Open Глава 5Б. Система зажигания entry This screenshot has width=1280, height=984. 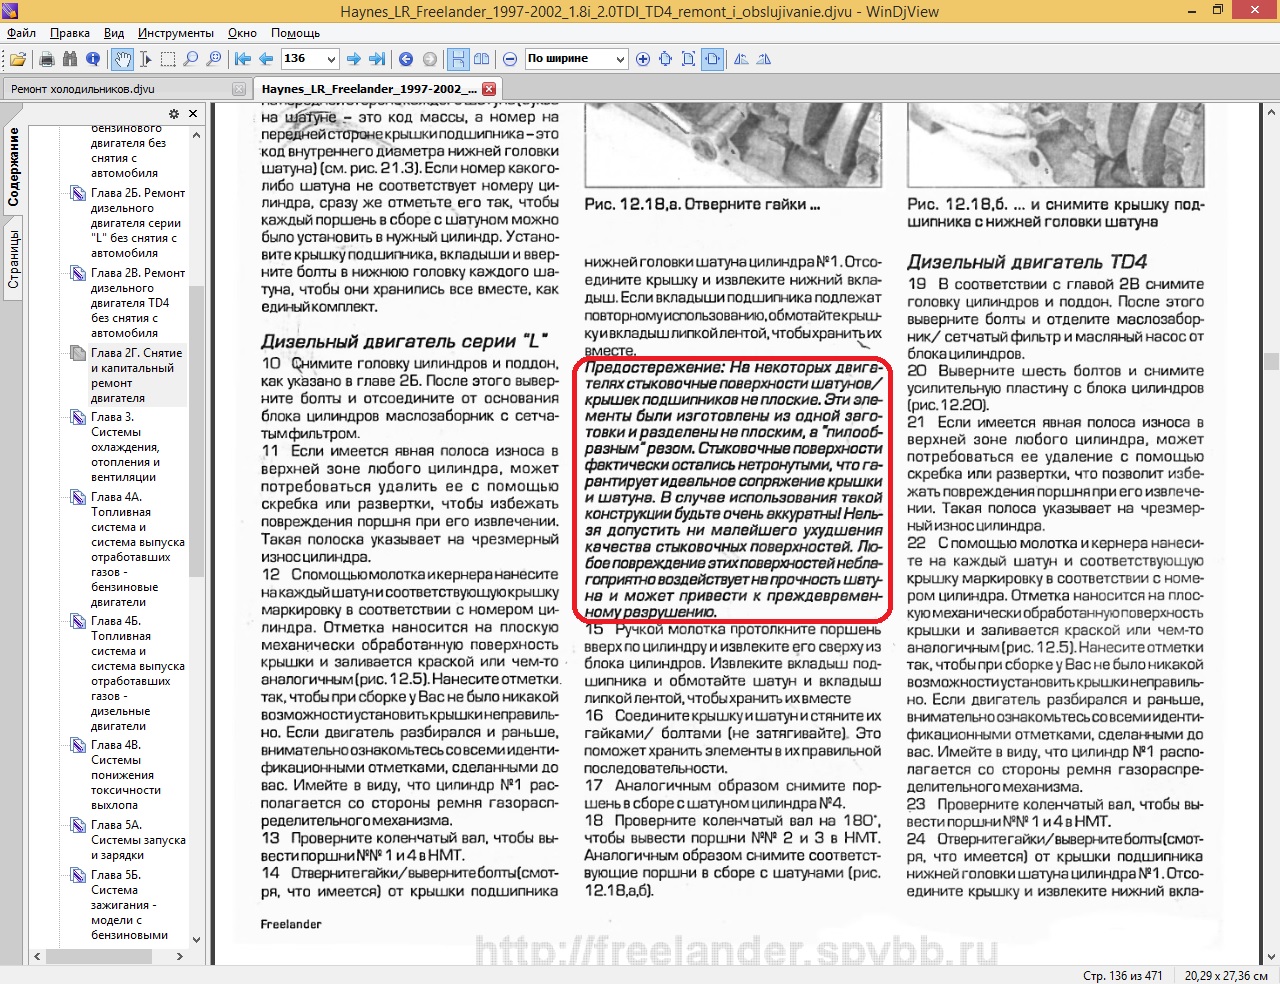tap(130, 905)
